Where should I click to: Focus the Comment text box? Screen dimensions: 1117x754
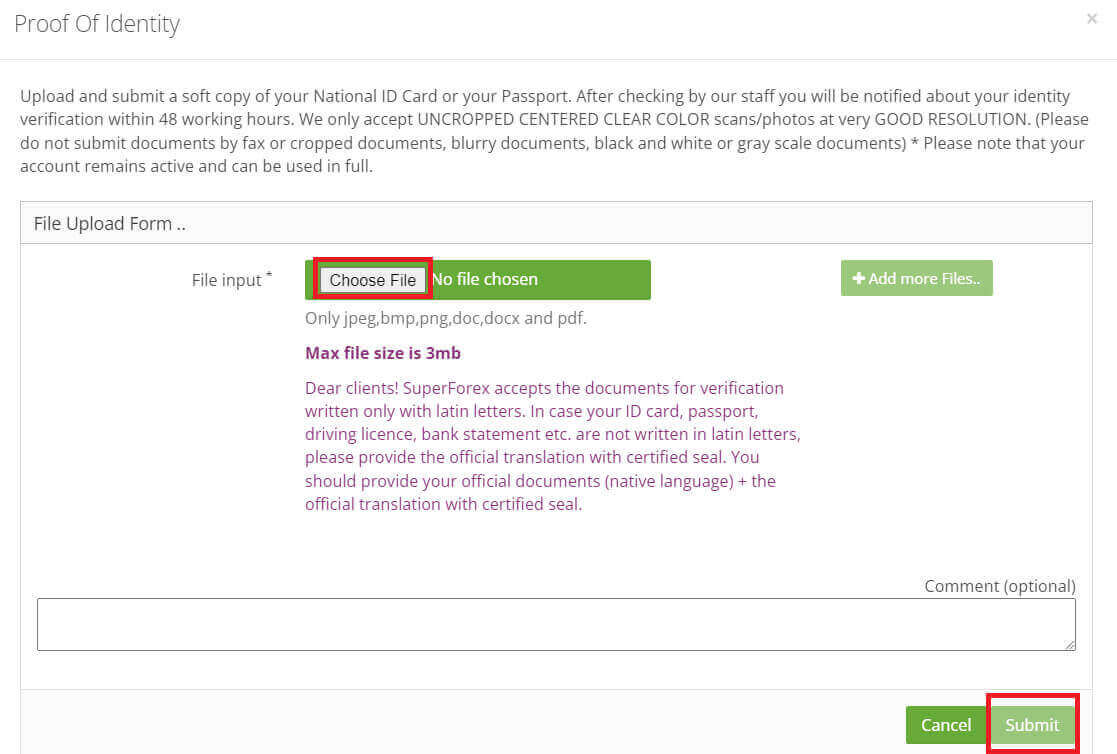555,624
